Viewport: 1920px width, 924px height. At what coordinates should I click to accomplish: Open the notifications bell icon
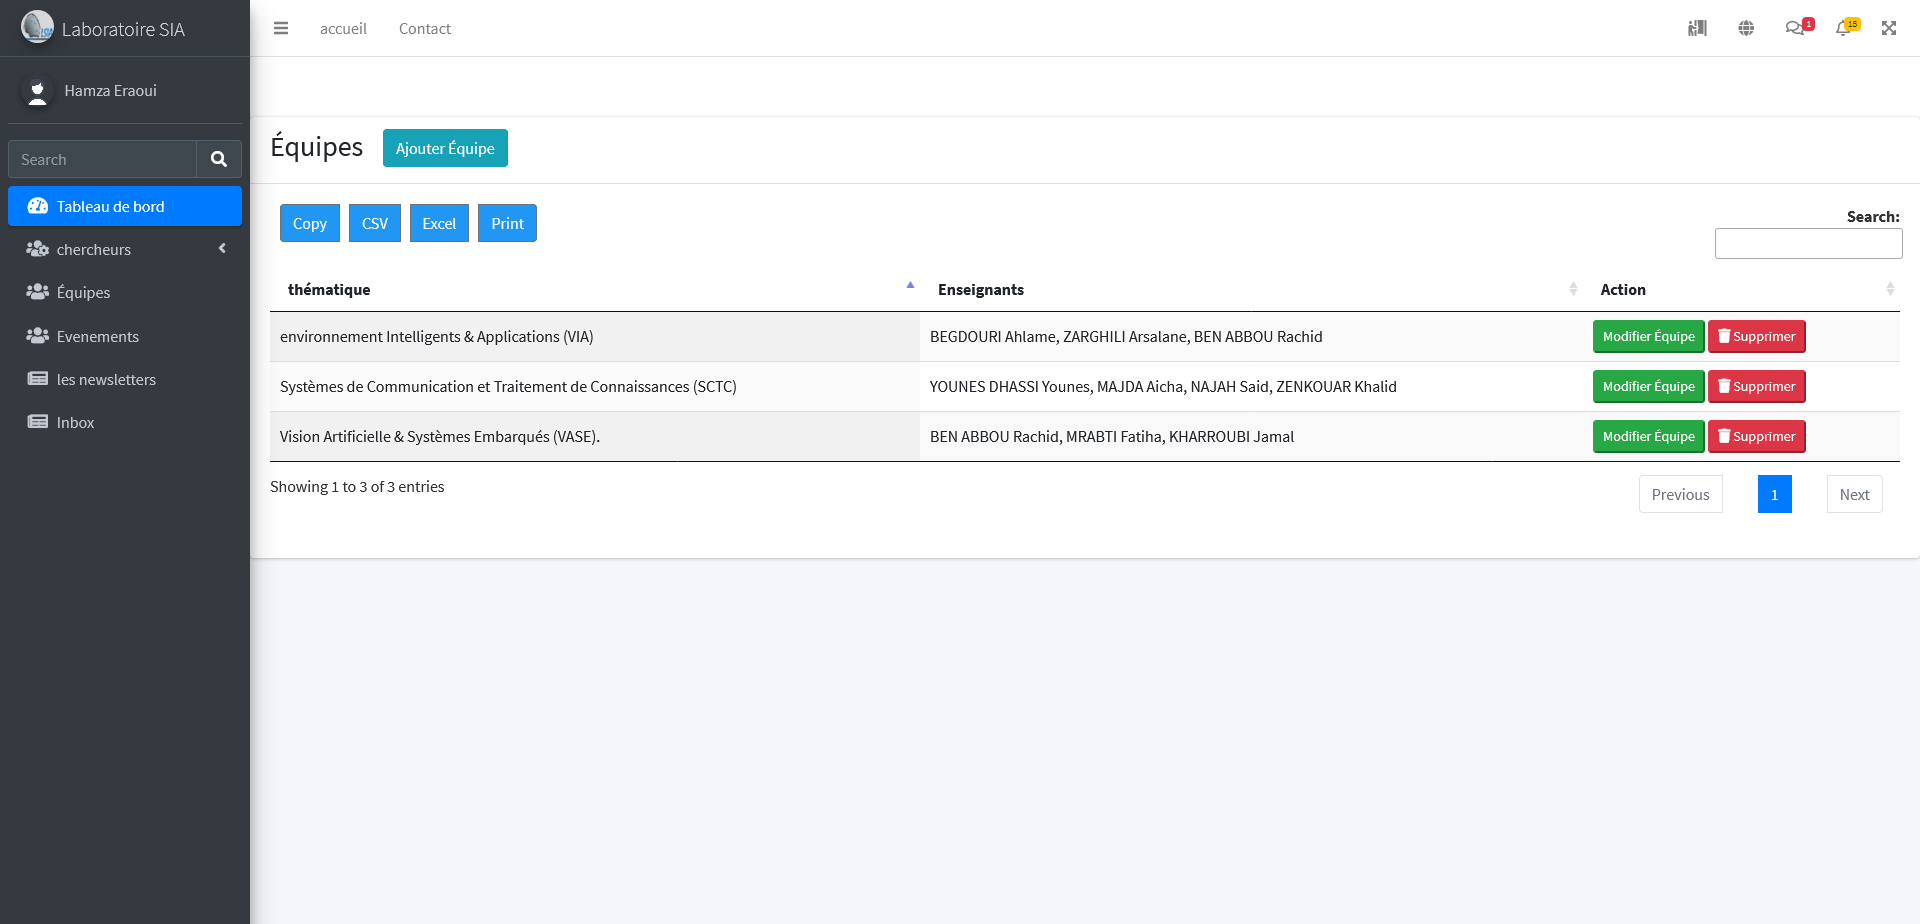pyautogui.click(x=1846, y=28)
